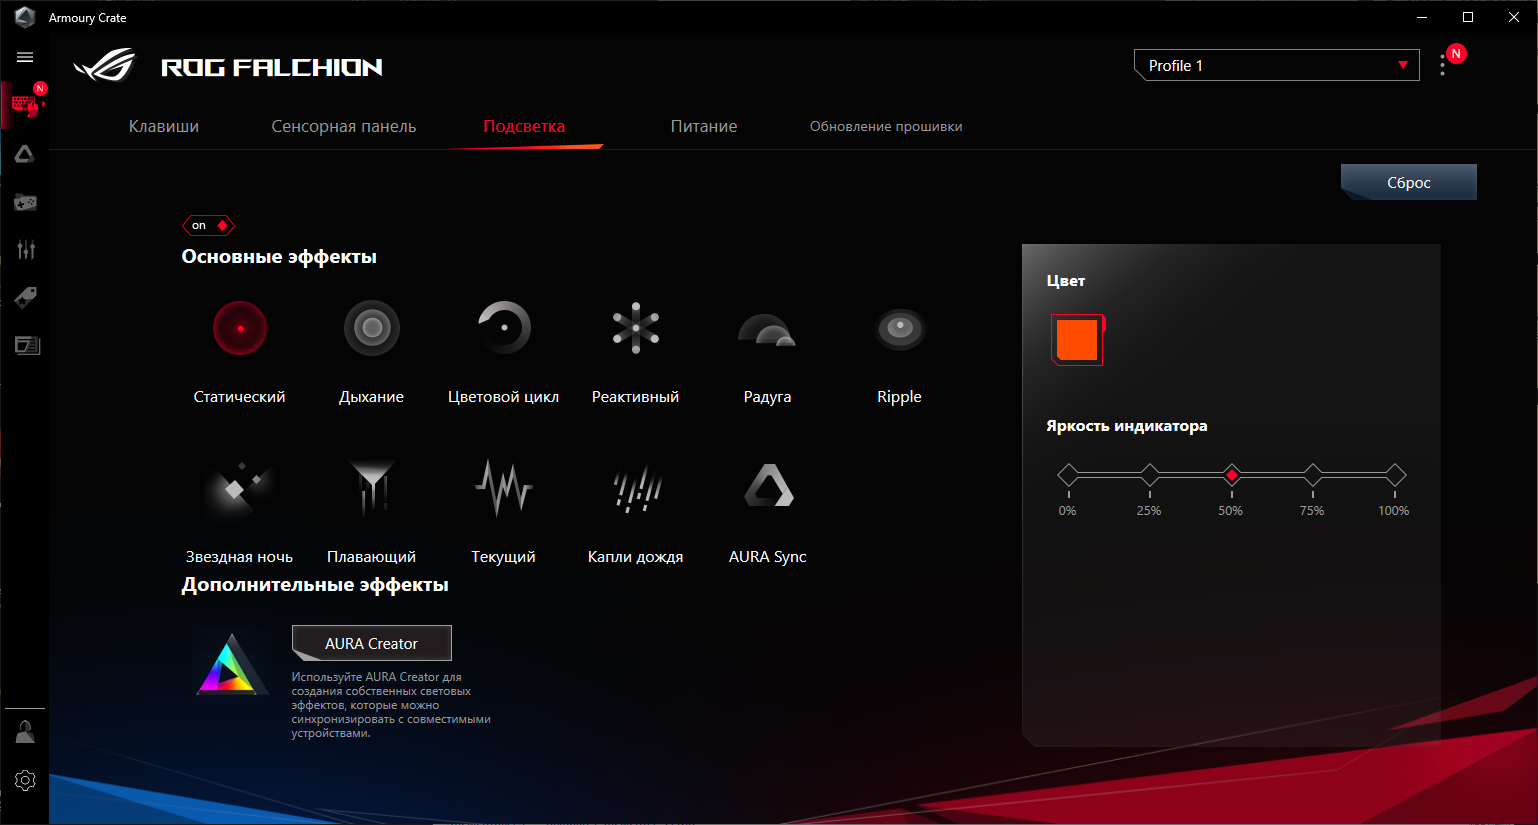Open the user profile icon in sidebar
The width and height of the screenshot is (1538, 825).
coord(25,732)
